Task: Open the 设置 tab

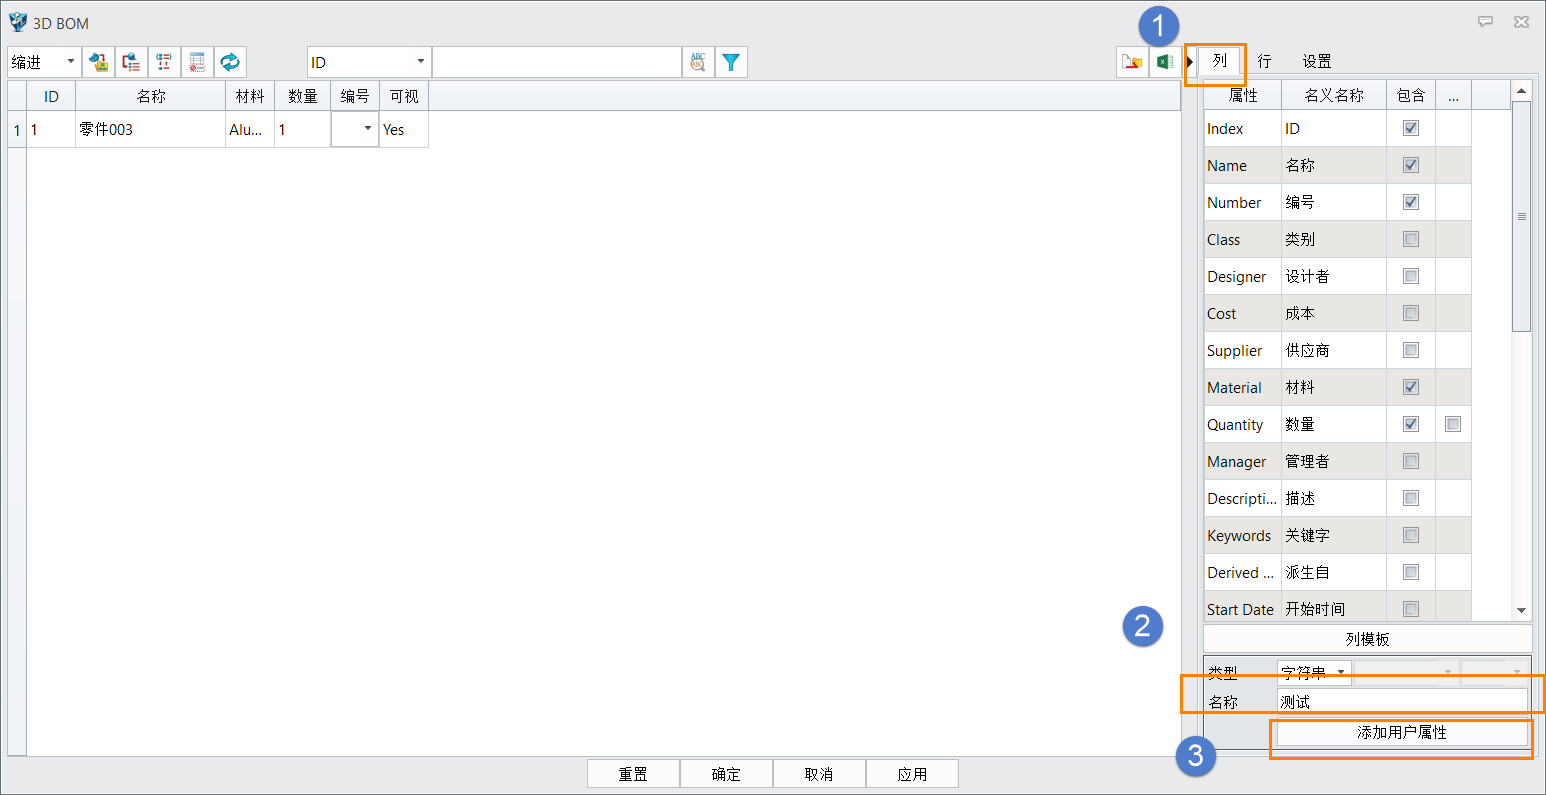Action: click(1317, 61)
